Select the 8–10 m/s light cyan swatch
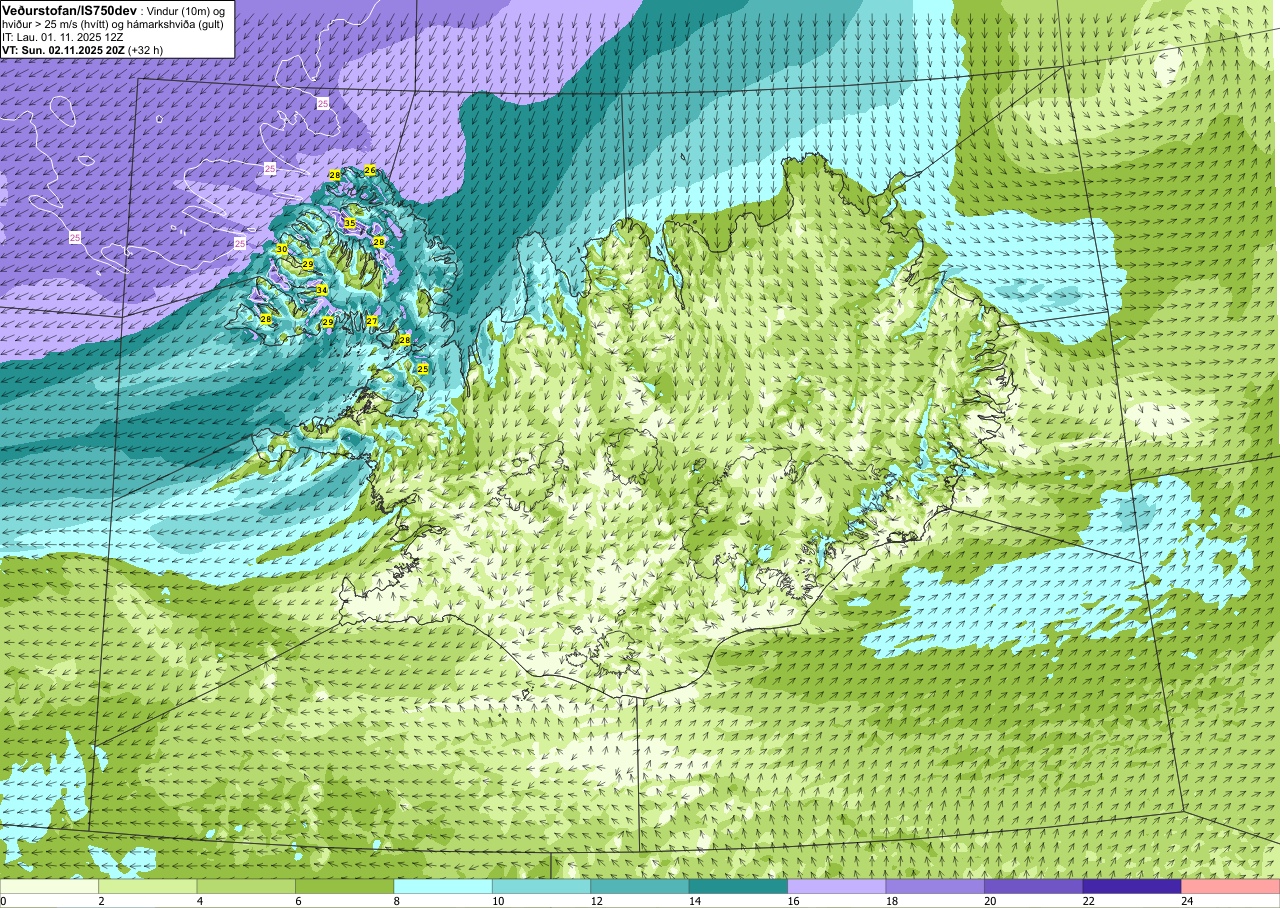The width and height of the screenshot is (1280, 908). click(443, 886)
